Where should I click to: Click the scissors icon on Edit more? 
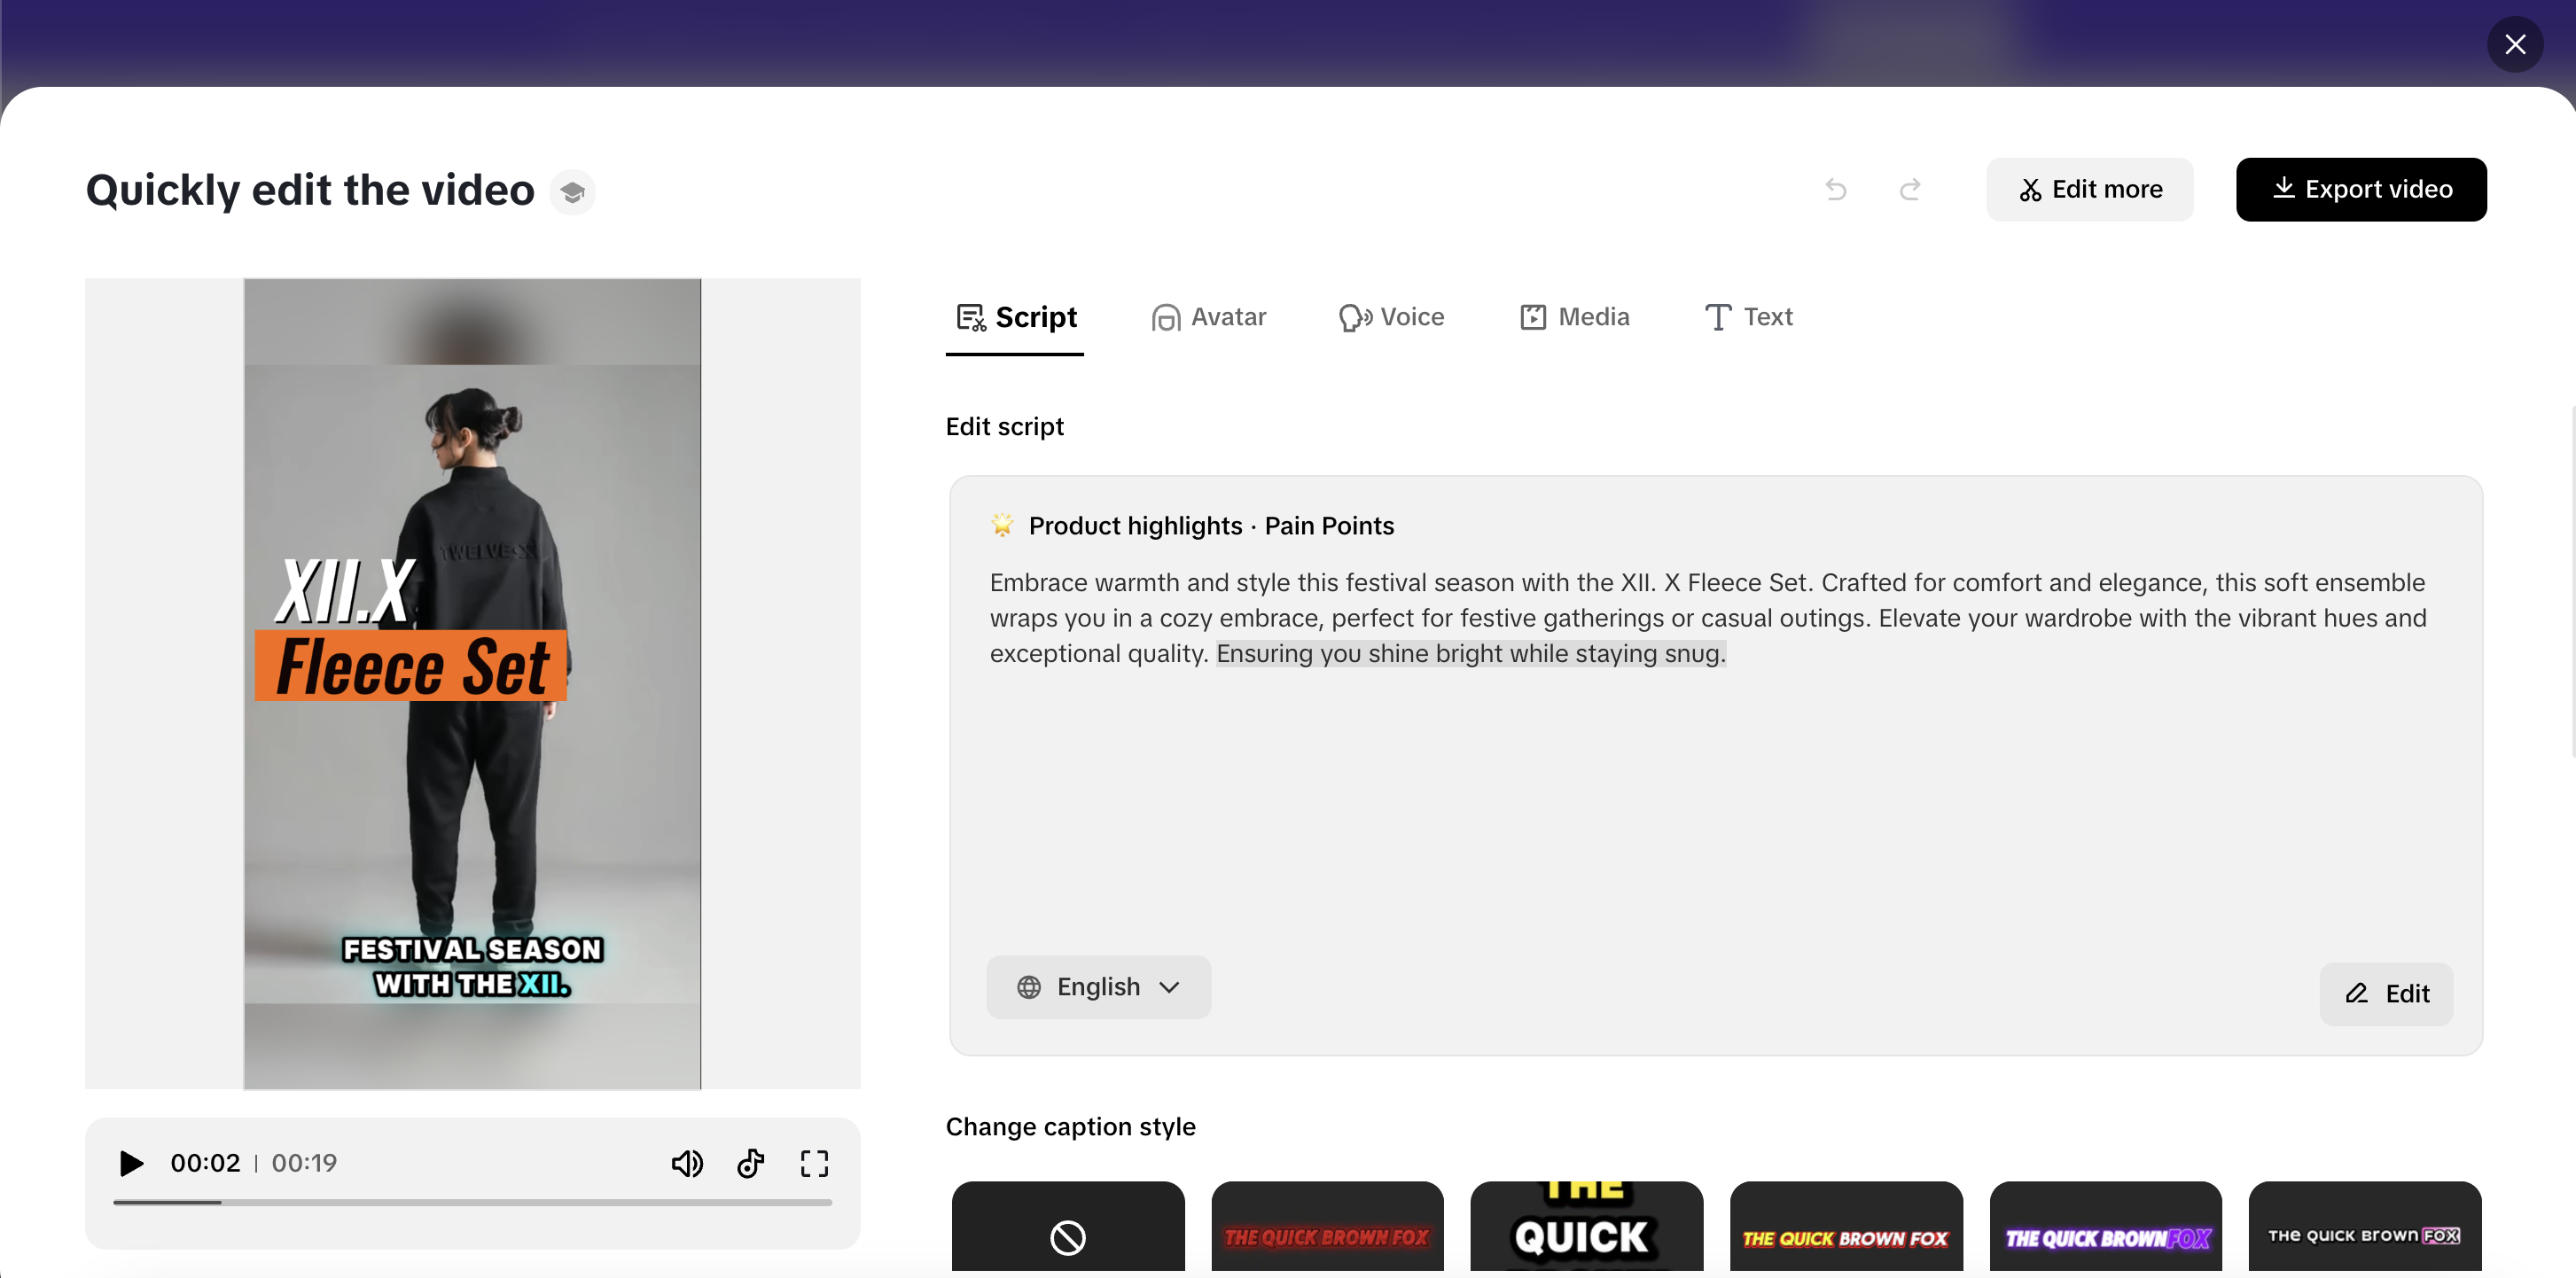[x=2031, y=189]
